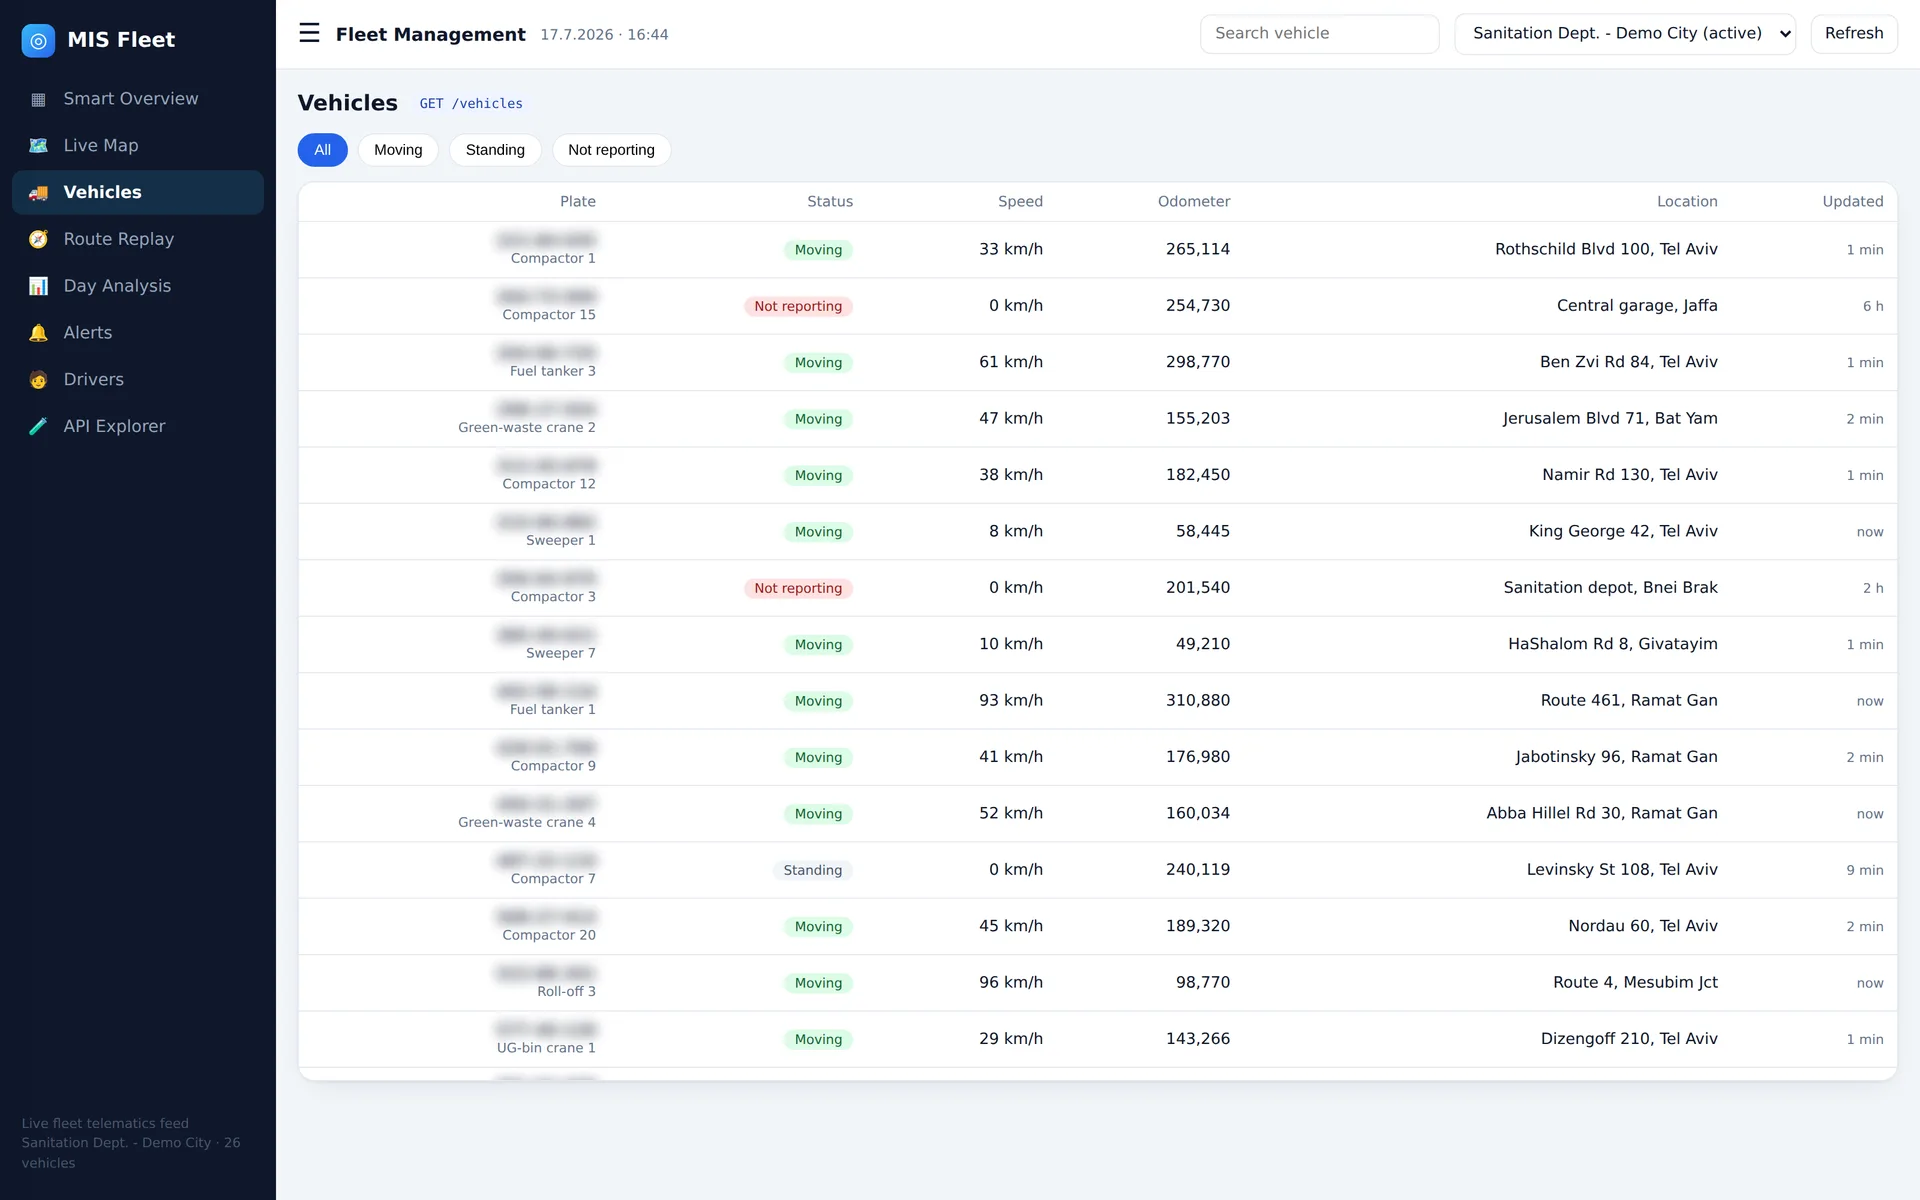This screenshot has height=1200, width=1920.
Task: Click Moving badge for Sweeper 7
Action: (818, 645)
